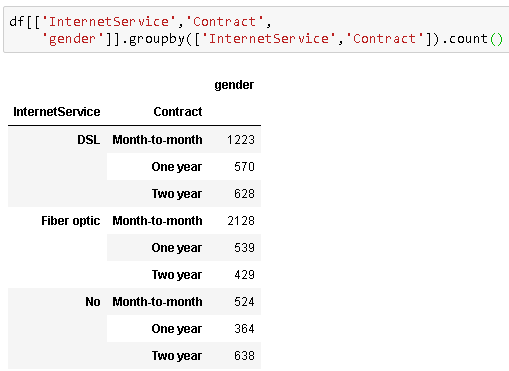The height and width of the screenshot is (371, 509).
Task: Click the value 628 for DSL Two year
Action: pos(244,194)
